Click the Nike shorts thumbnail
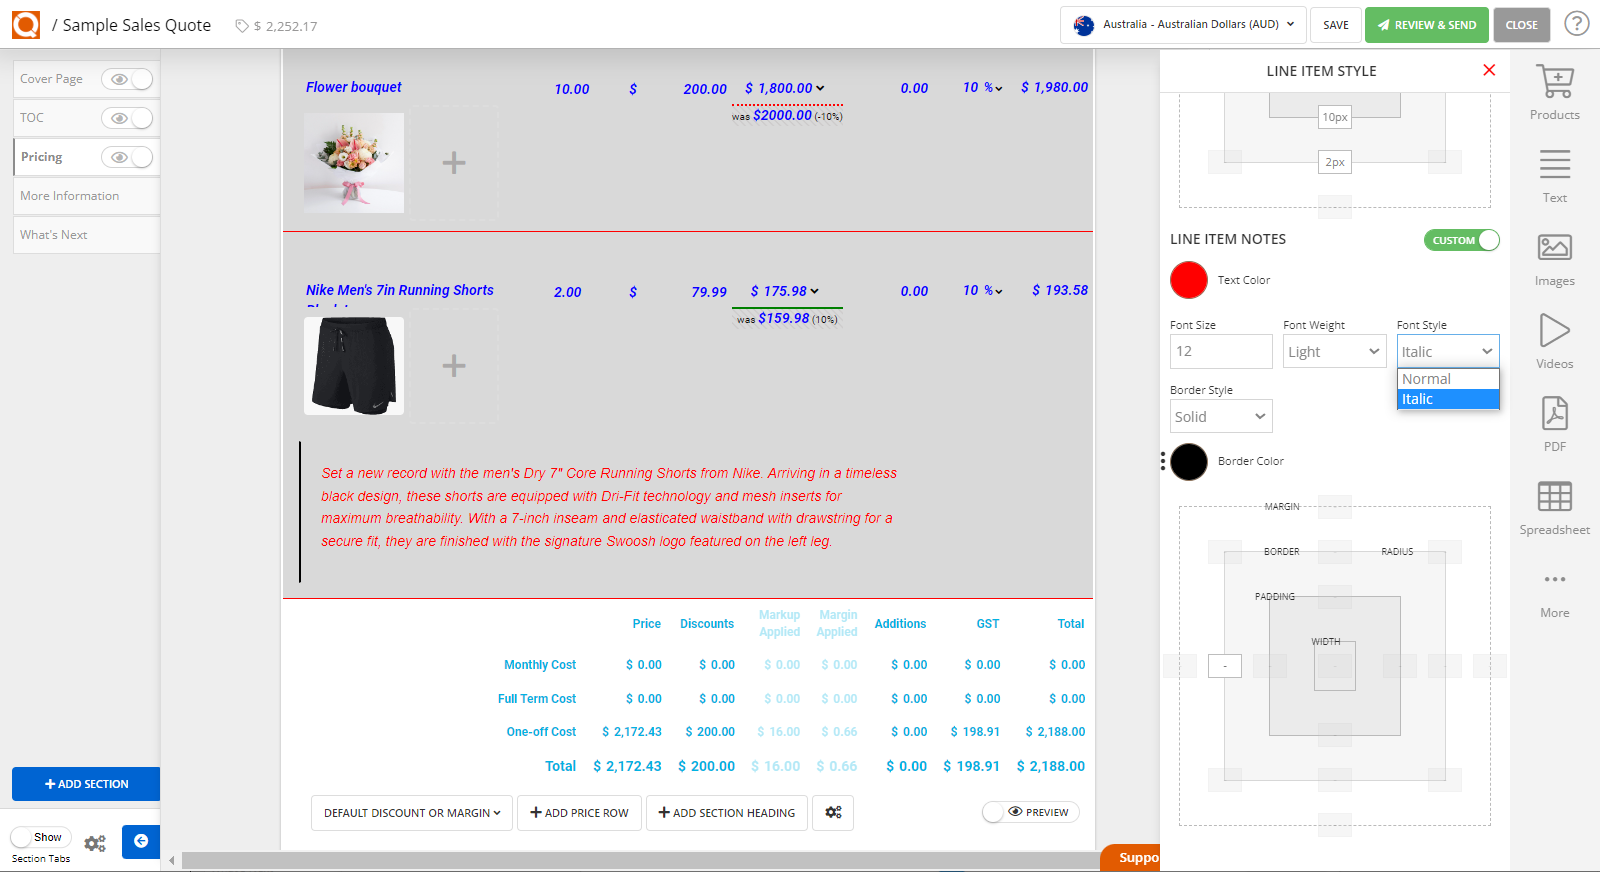The image size is (1600, 872). 354,366
